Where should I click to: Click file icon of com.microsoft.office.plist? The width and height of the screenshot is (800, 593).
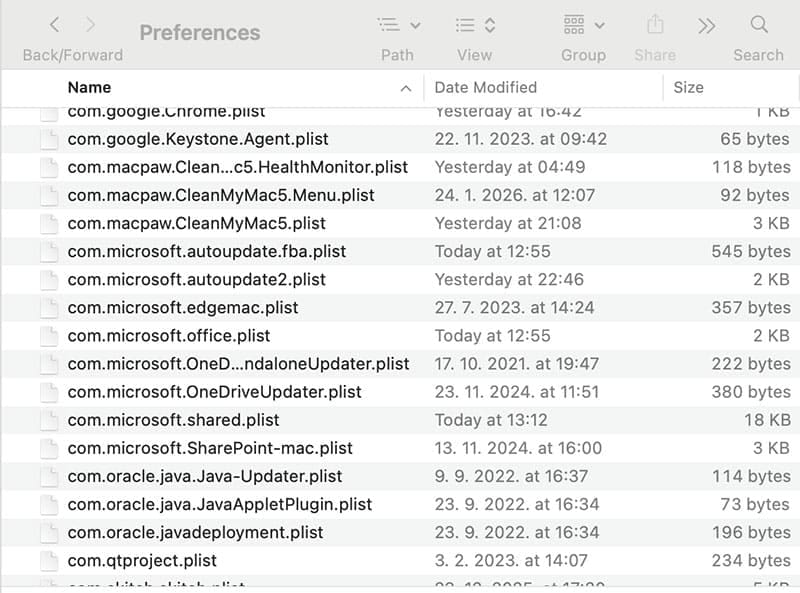tap(49, 335)
